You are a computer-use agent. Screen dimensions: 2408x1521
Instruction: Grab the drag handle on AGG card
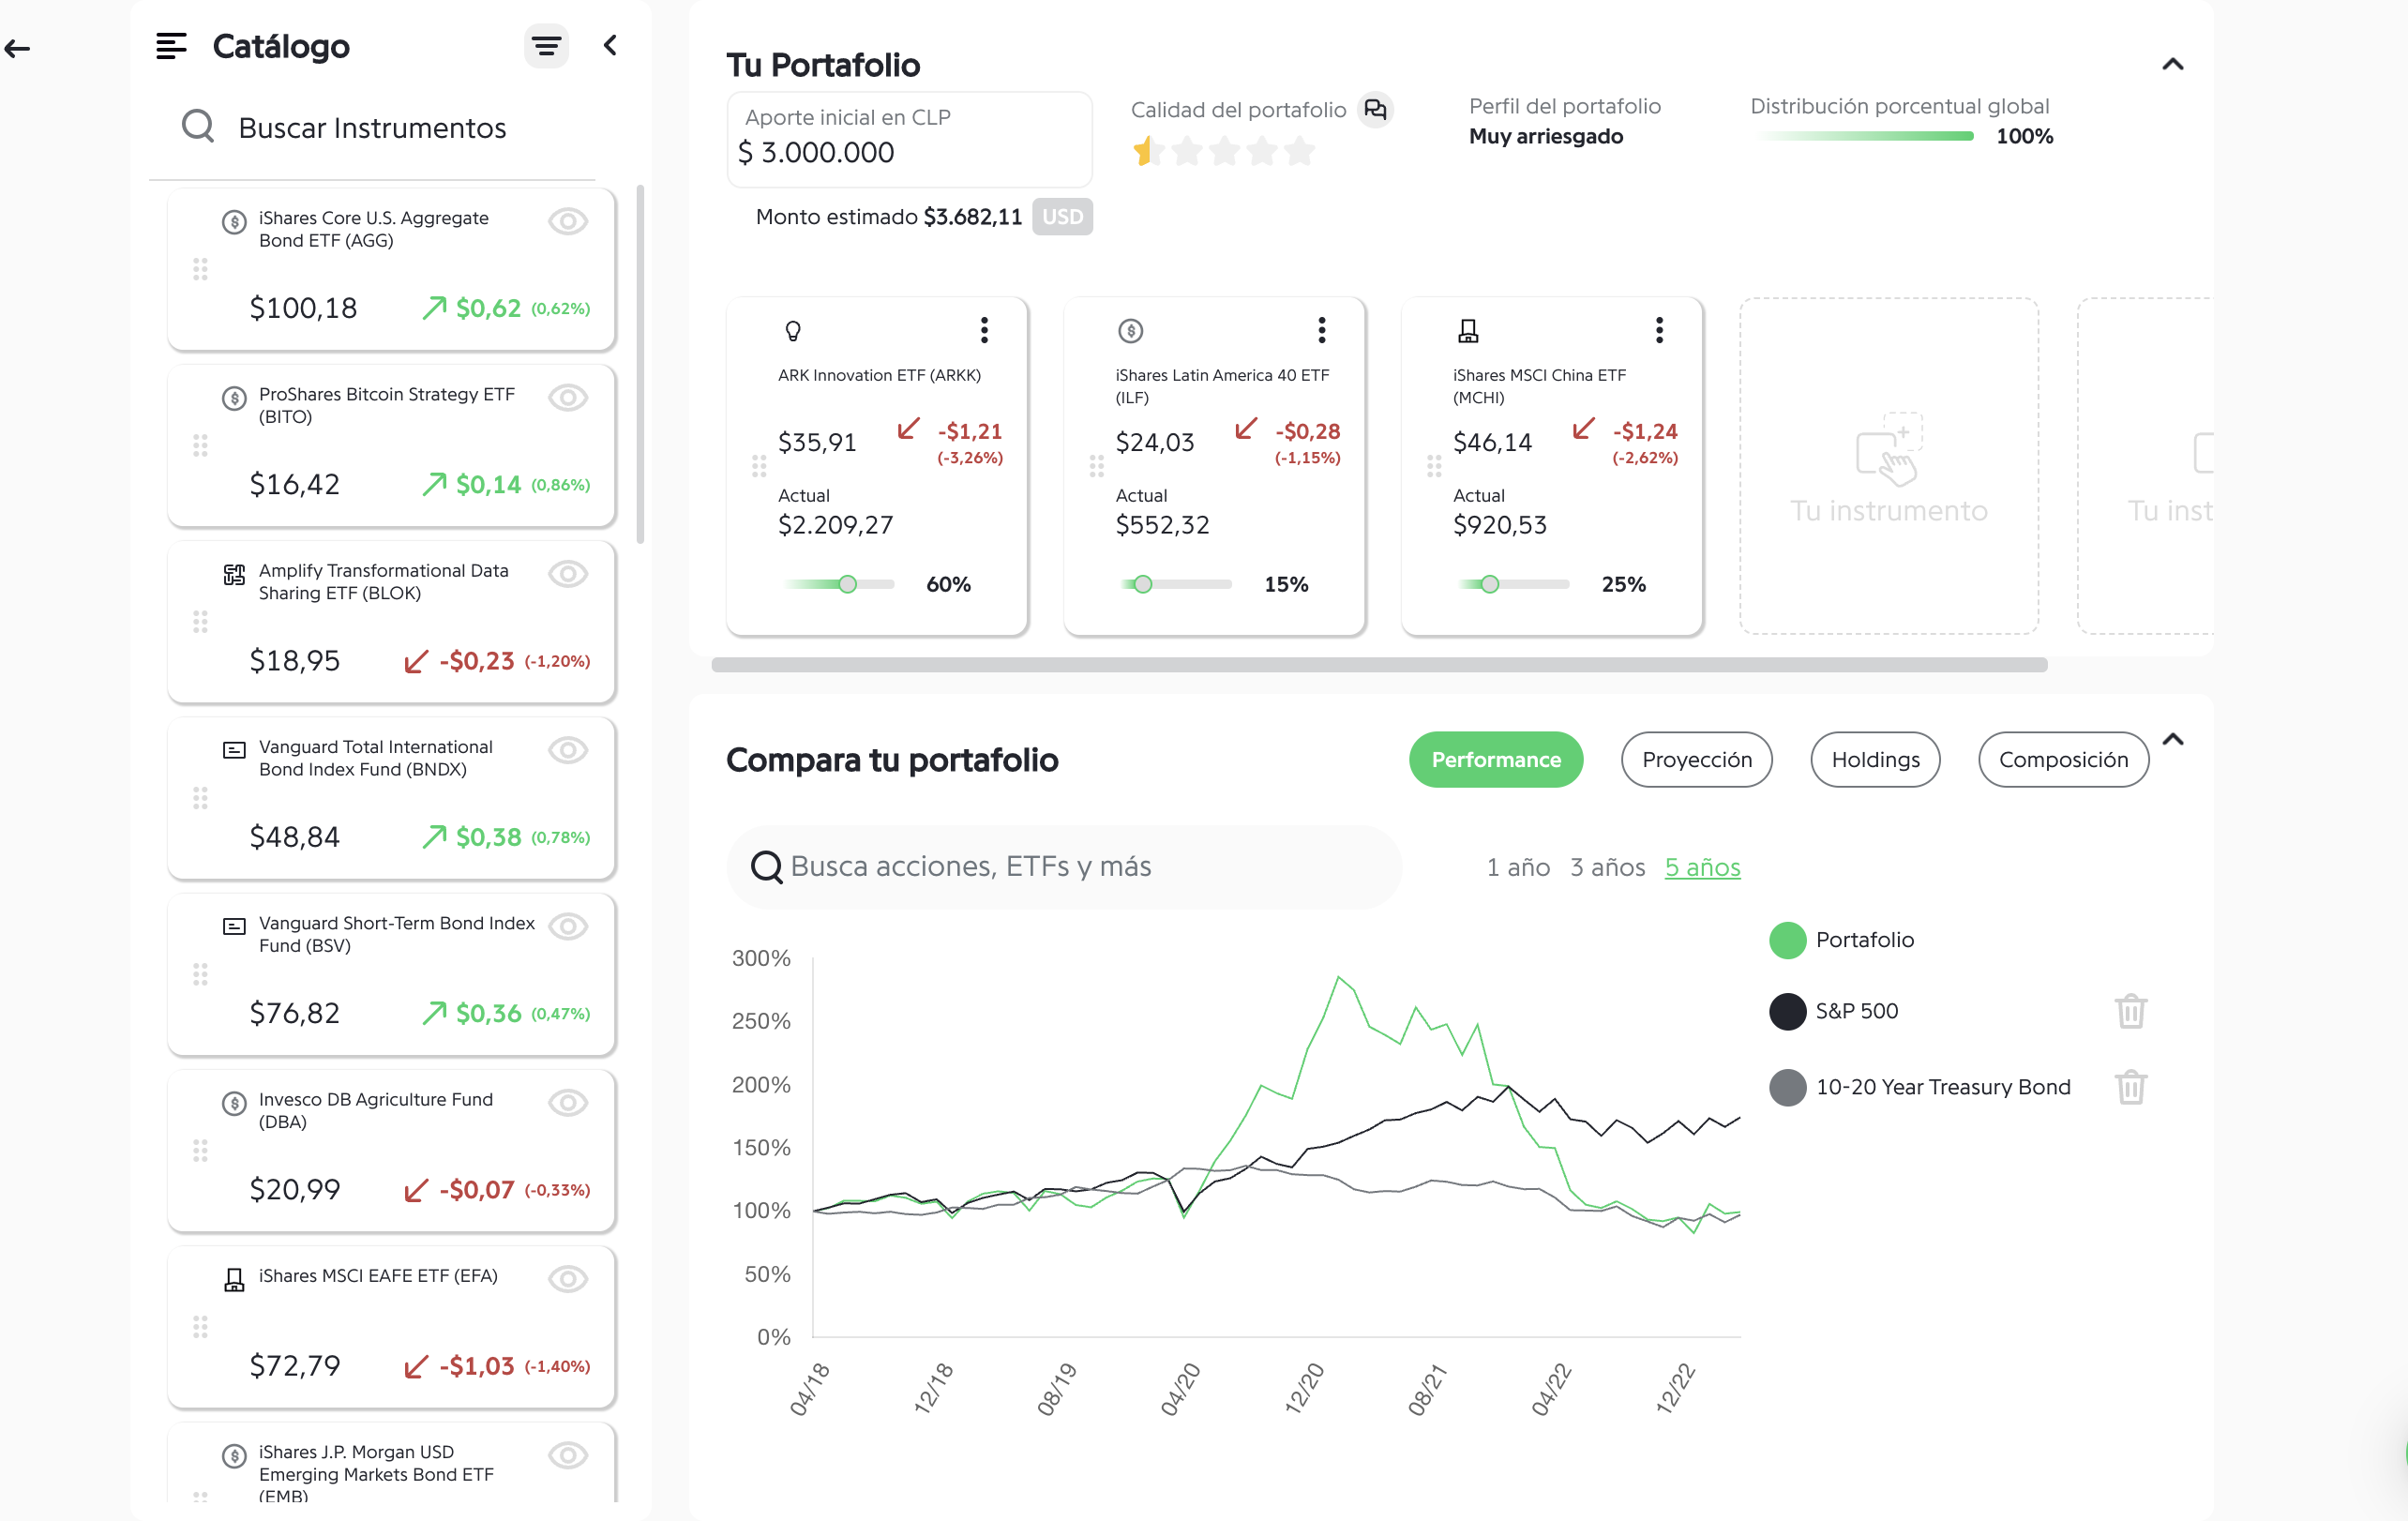[x=200, y=269]
